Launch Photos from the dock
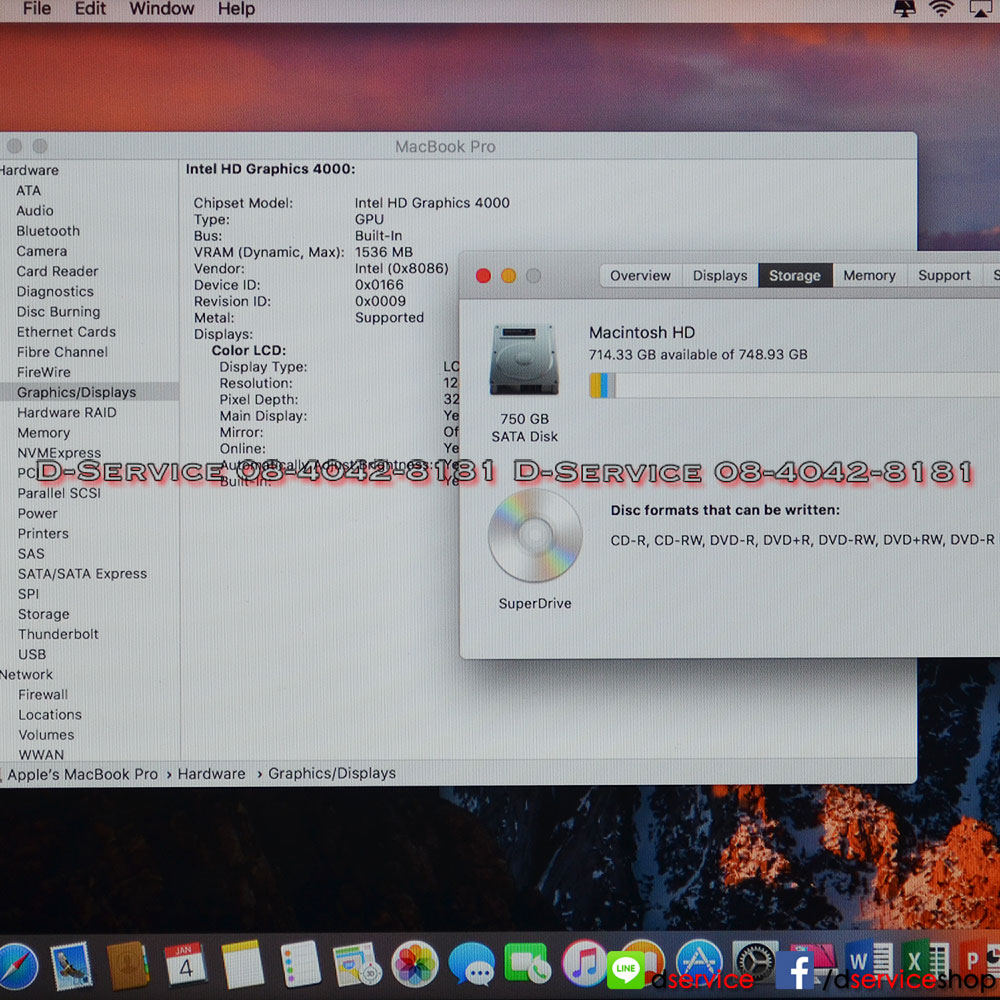Image resolution: width=1000 pixels, height=1000 pixels. [415, 964]
